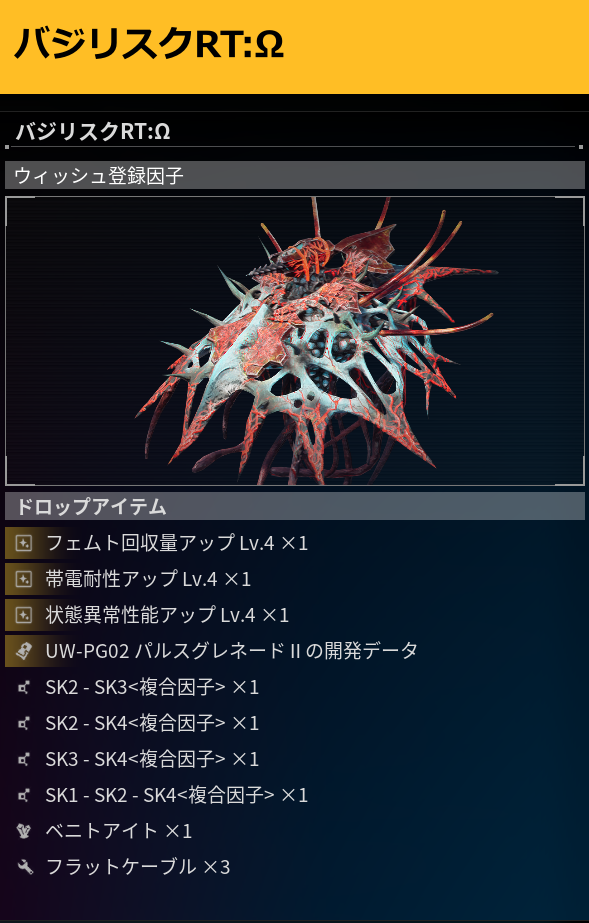This screenshot has width=589, height=923.
Task: Click the ドロップアイテム section header
Action: tap(295, 506)
